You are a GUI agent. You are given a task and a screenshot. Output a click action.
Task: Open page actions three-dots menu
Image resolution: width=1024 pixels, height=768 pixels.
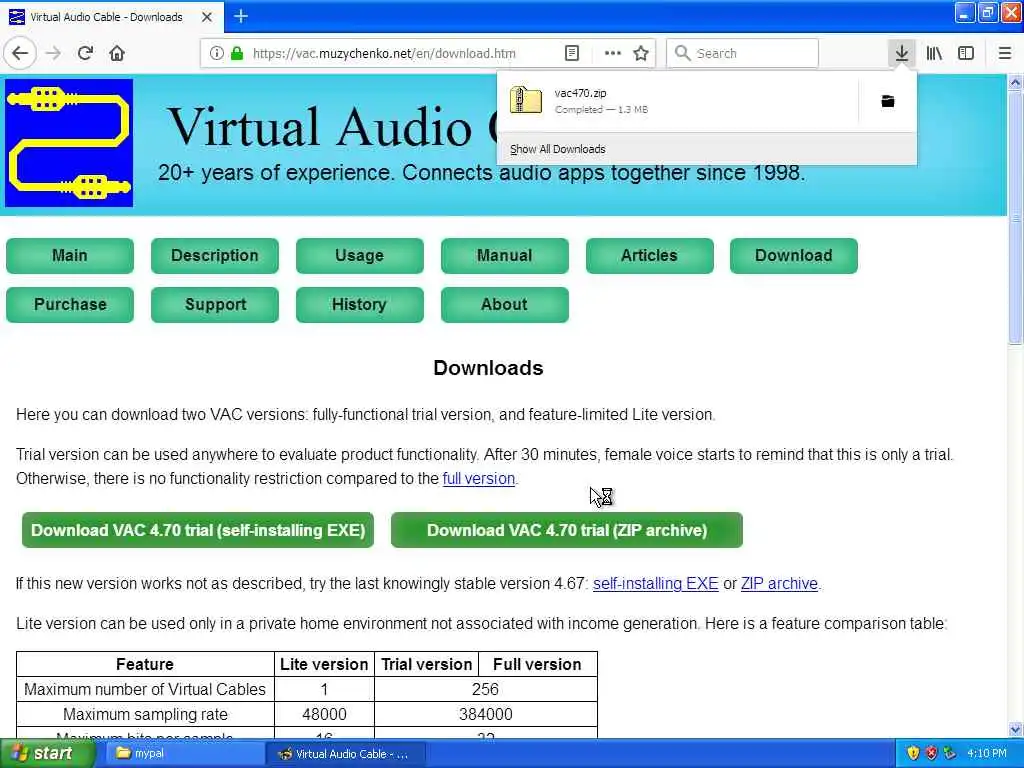tap(613, 53)
